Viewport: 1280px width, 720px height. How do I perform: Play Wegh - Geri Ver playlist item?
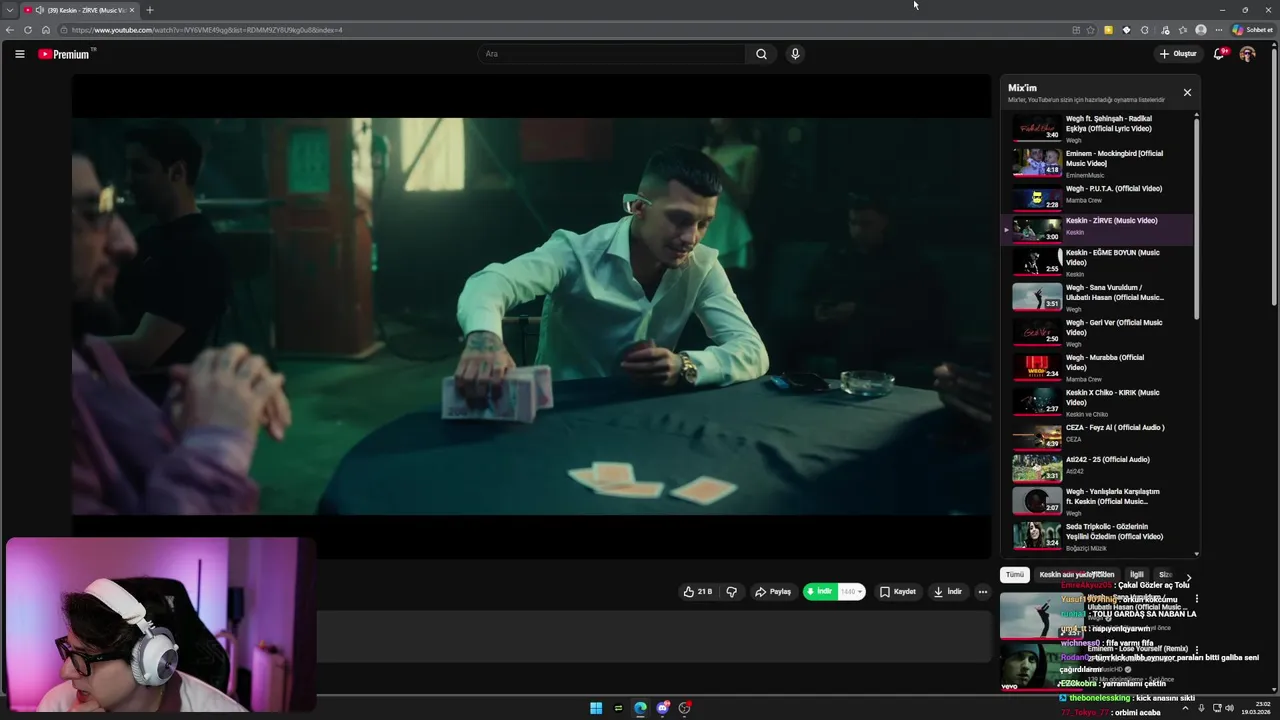pyautogui.click(x=1097, y=332)
